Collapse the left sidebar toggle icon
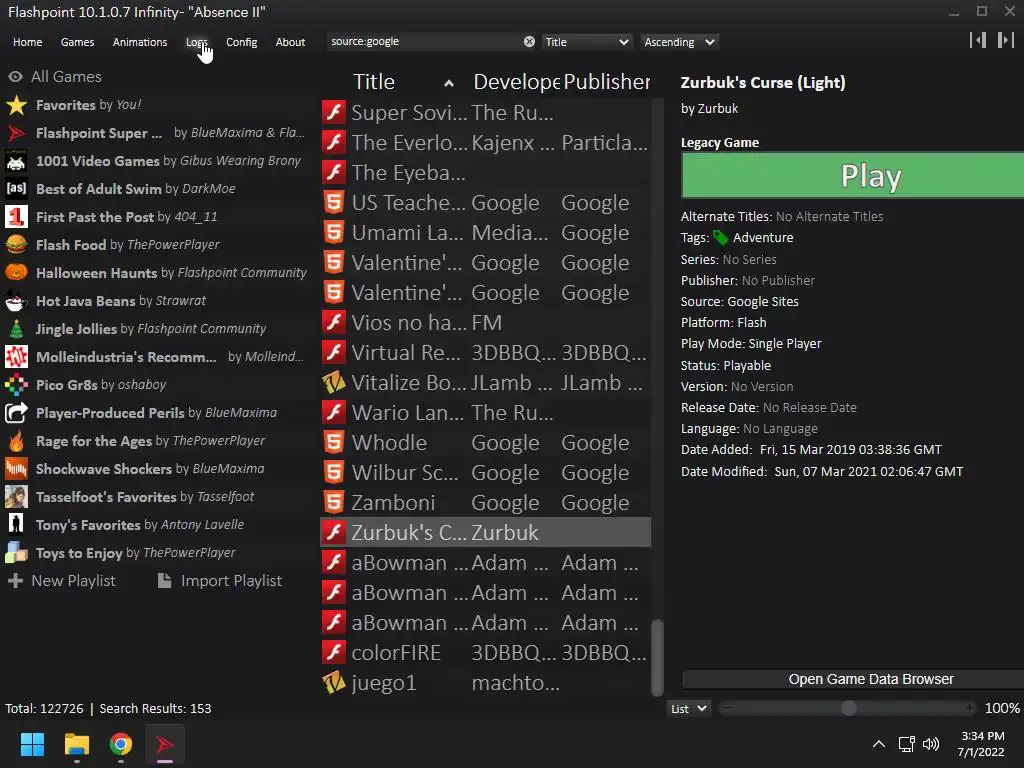 978,40
